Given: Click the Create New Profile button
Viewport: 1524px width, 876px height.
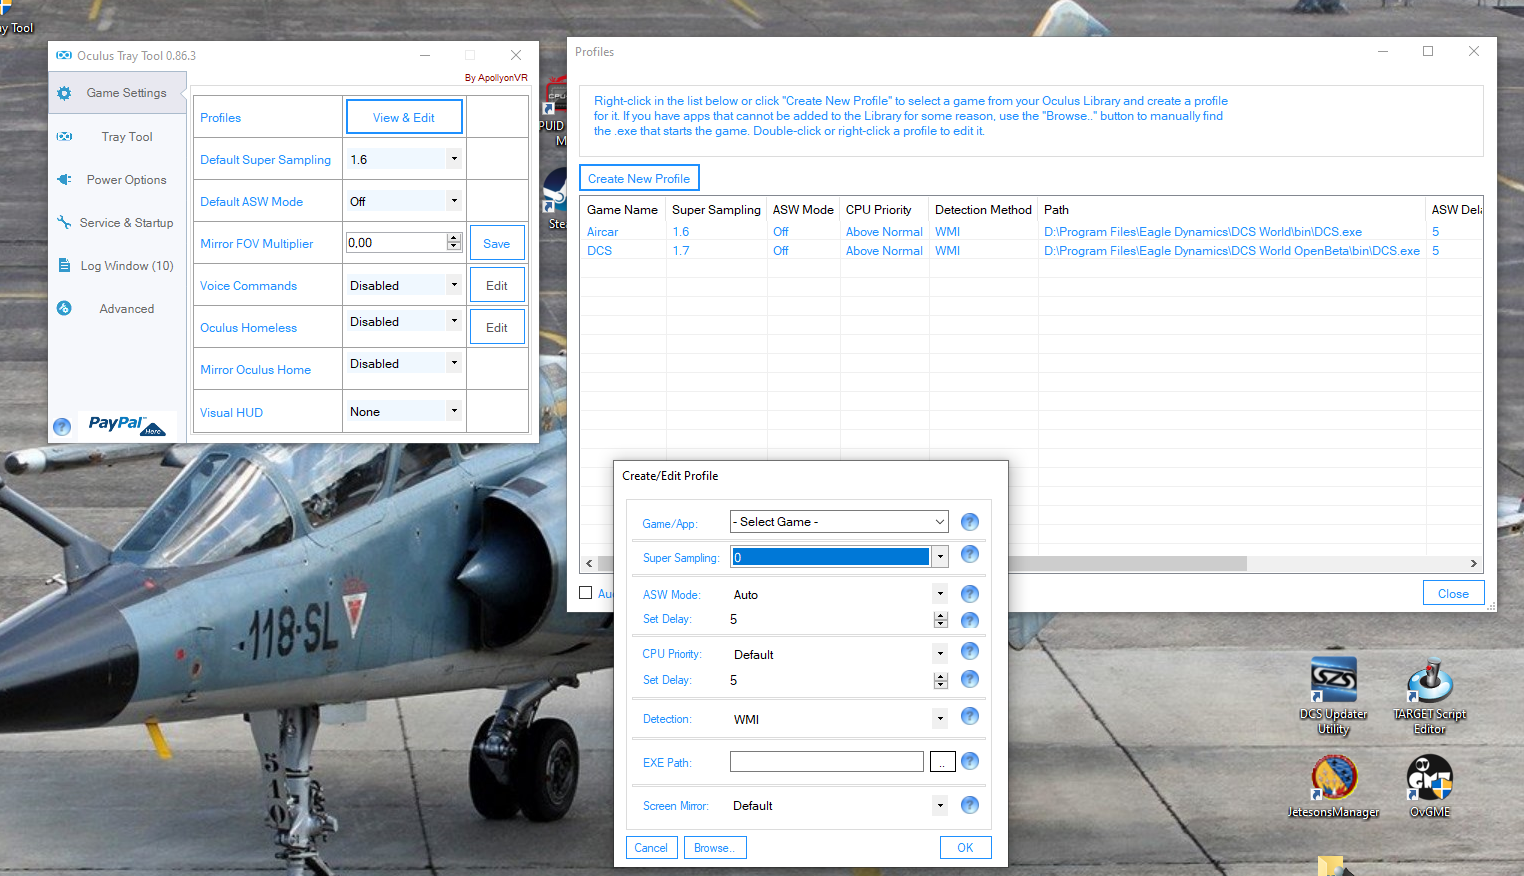Looking at the screenshot, I should coord(639,178).
